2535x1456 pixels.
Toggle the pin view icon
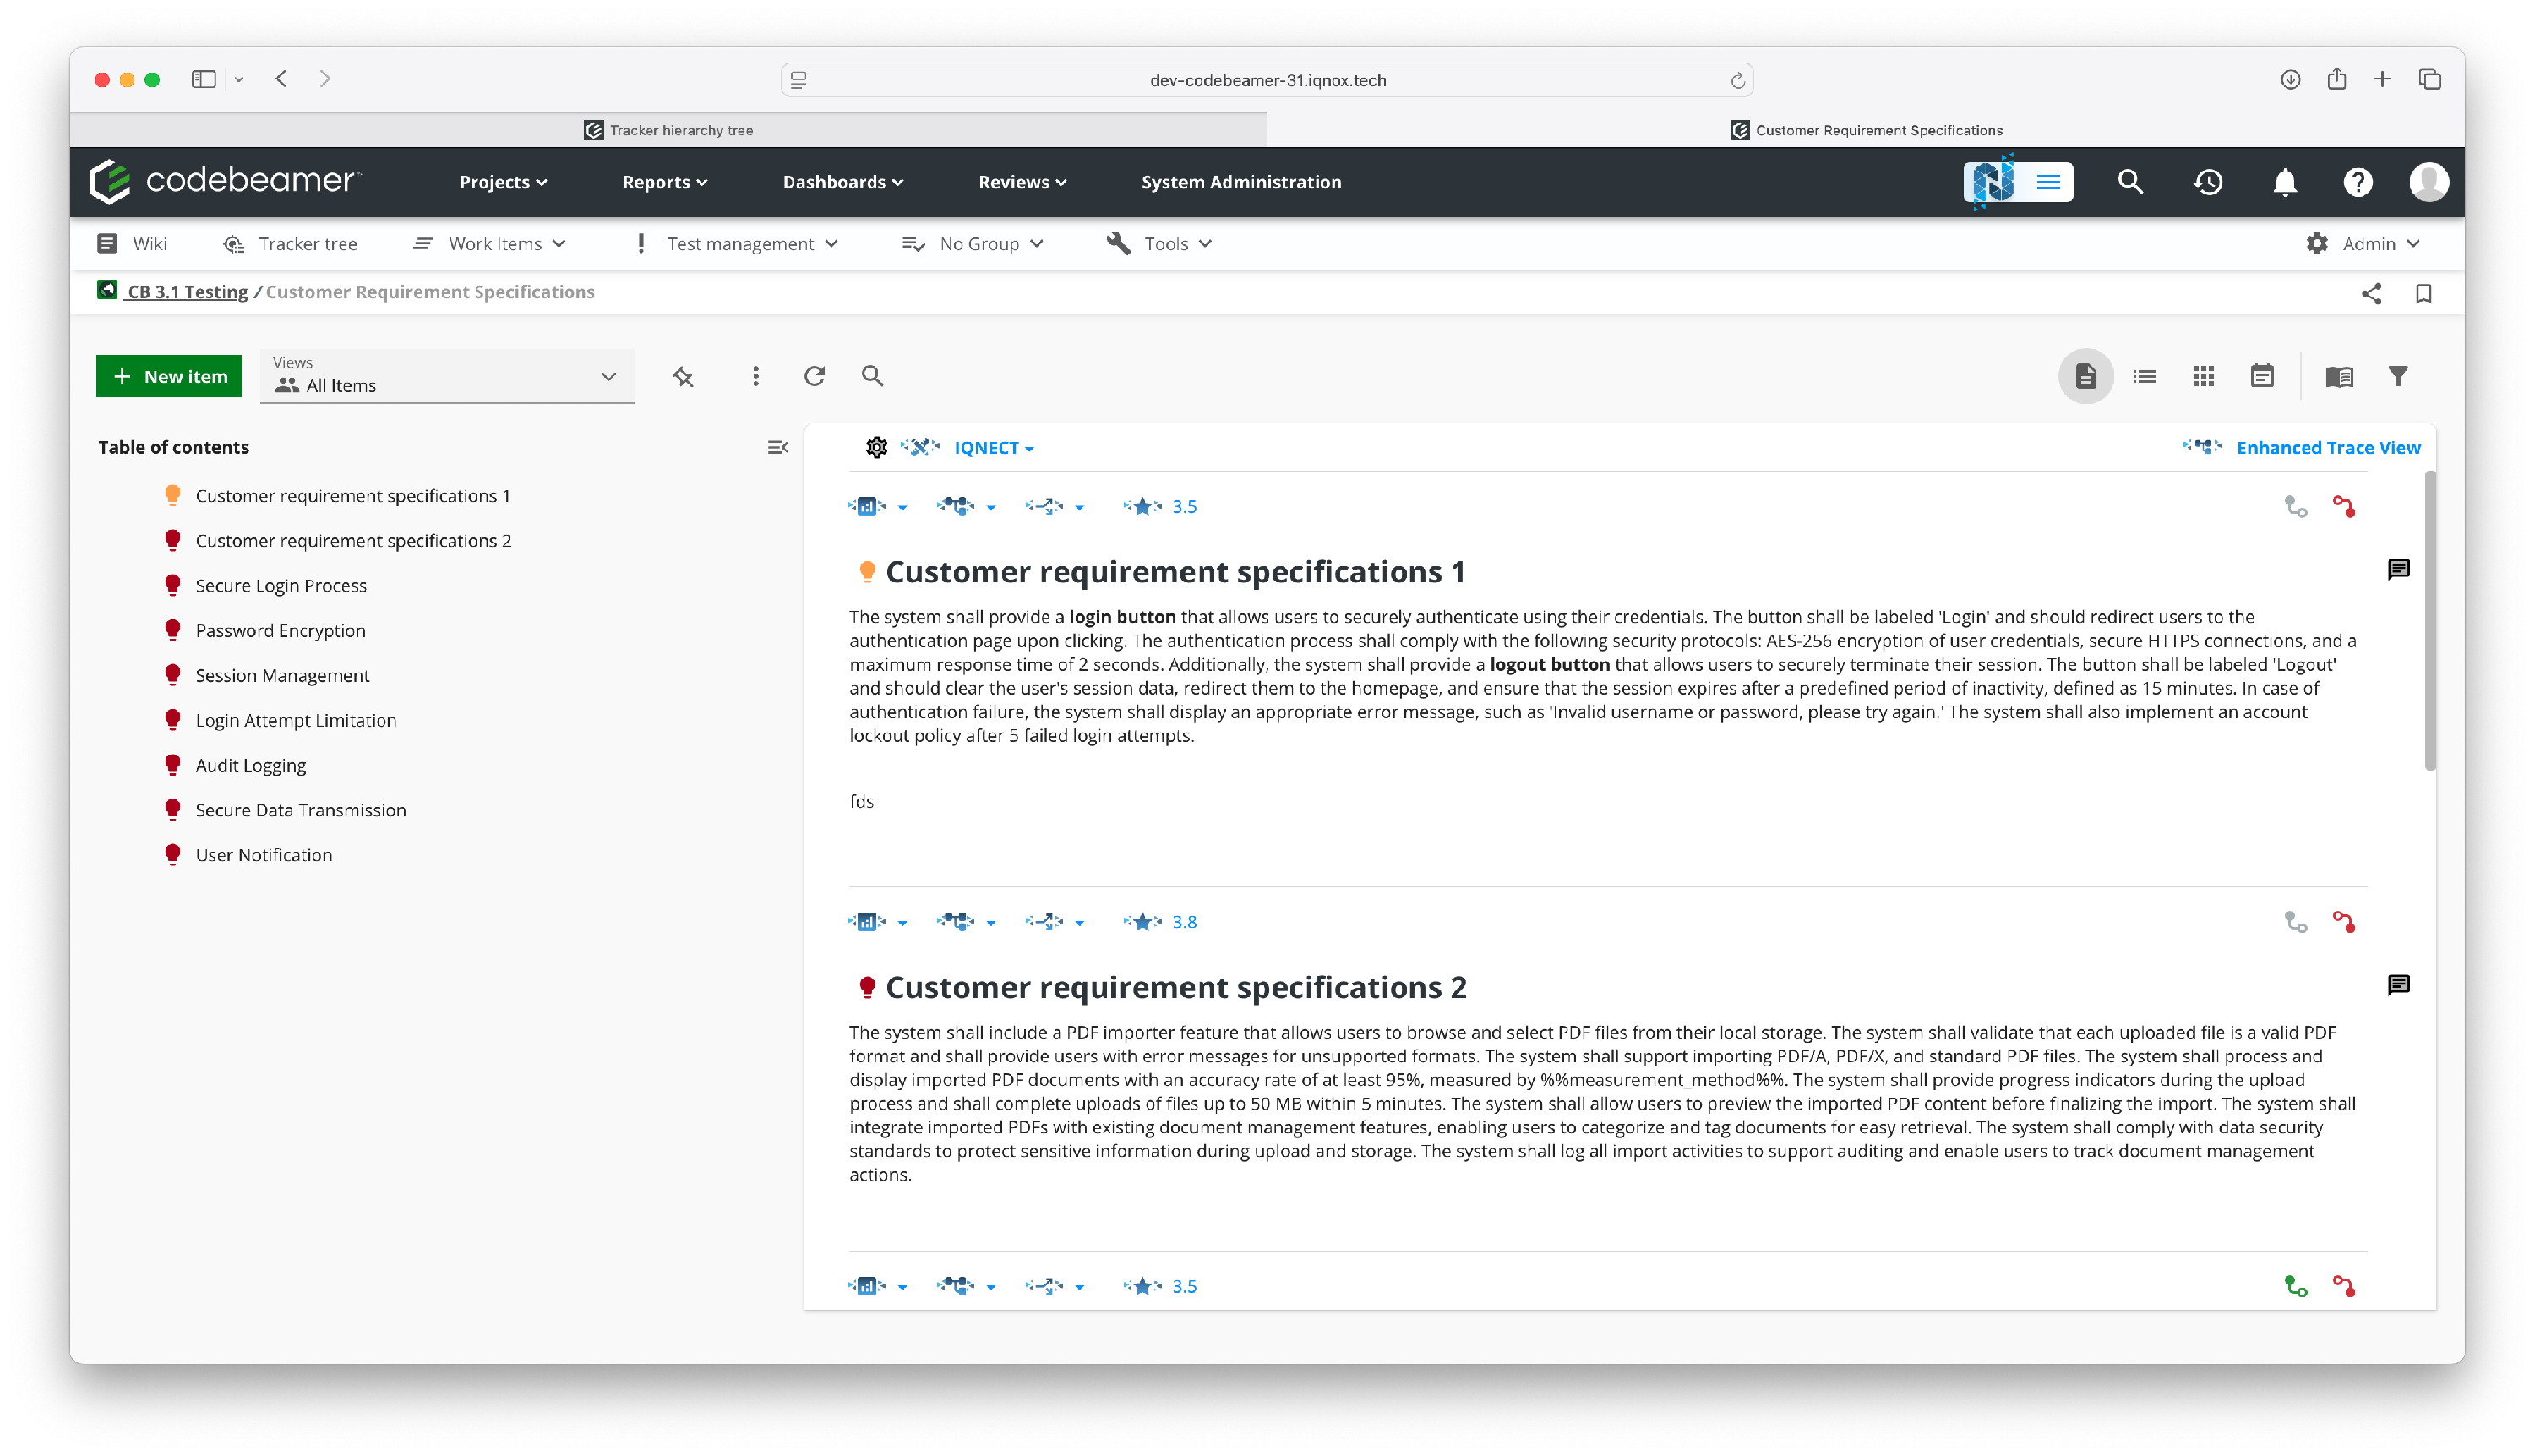coord(683,377)
